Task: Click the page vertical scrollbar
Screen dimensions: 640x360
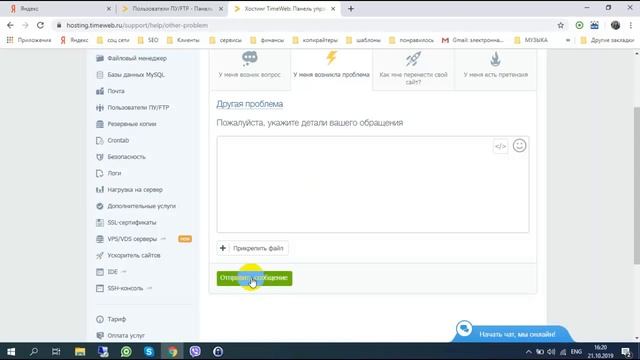Action: (636, 186)
